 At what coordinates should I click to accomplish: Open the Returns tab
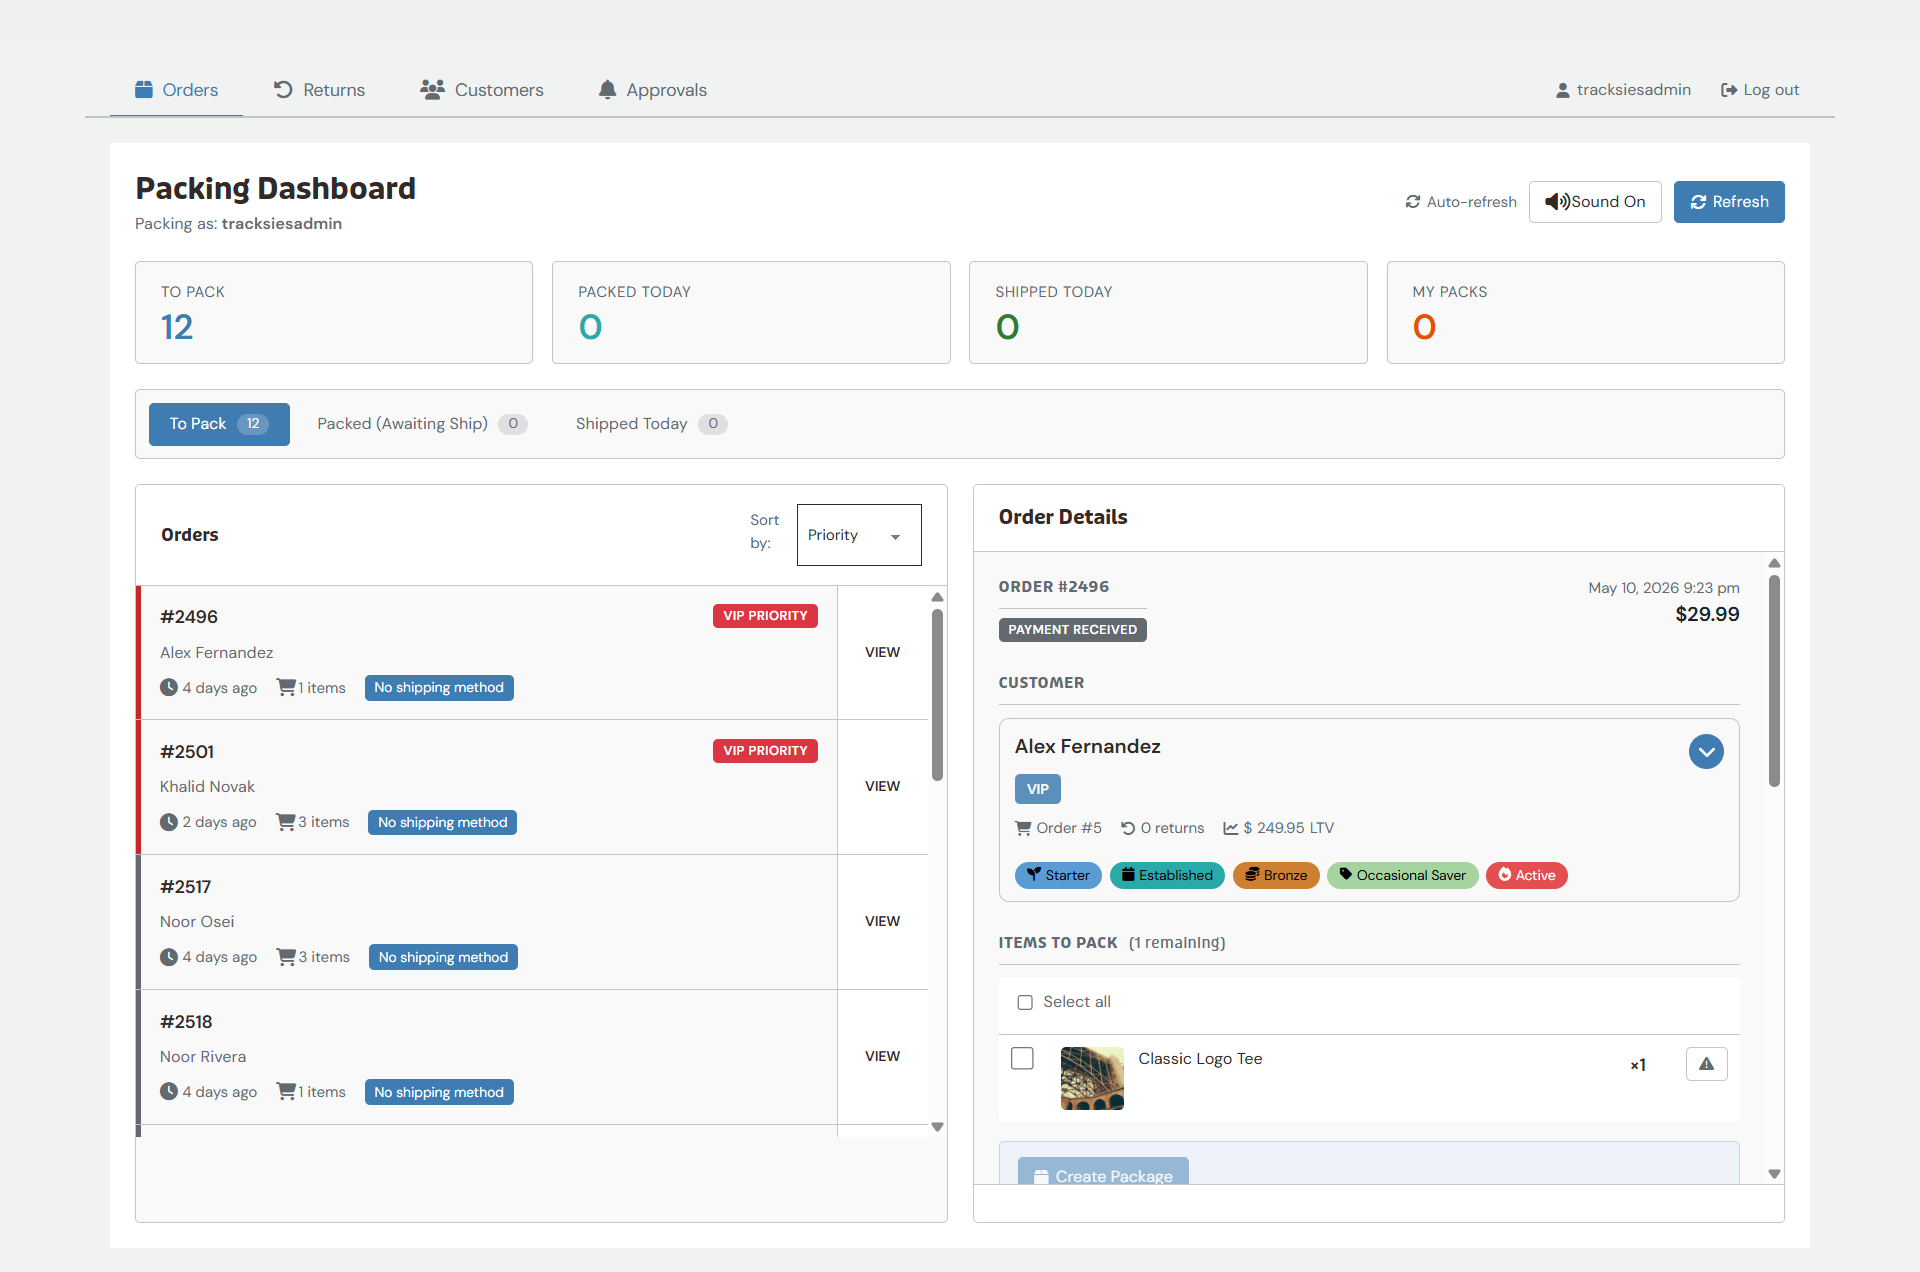click(319, 90)
